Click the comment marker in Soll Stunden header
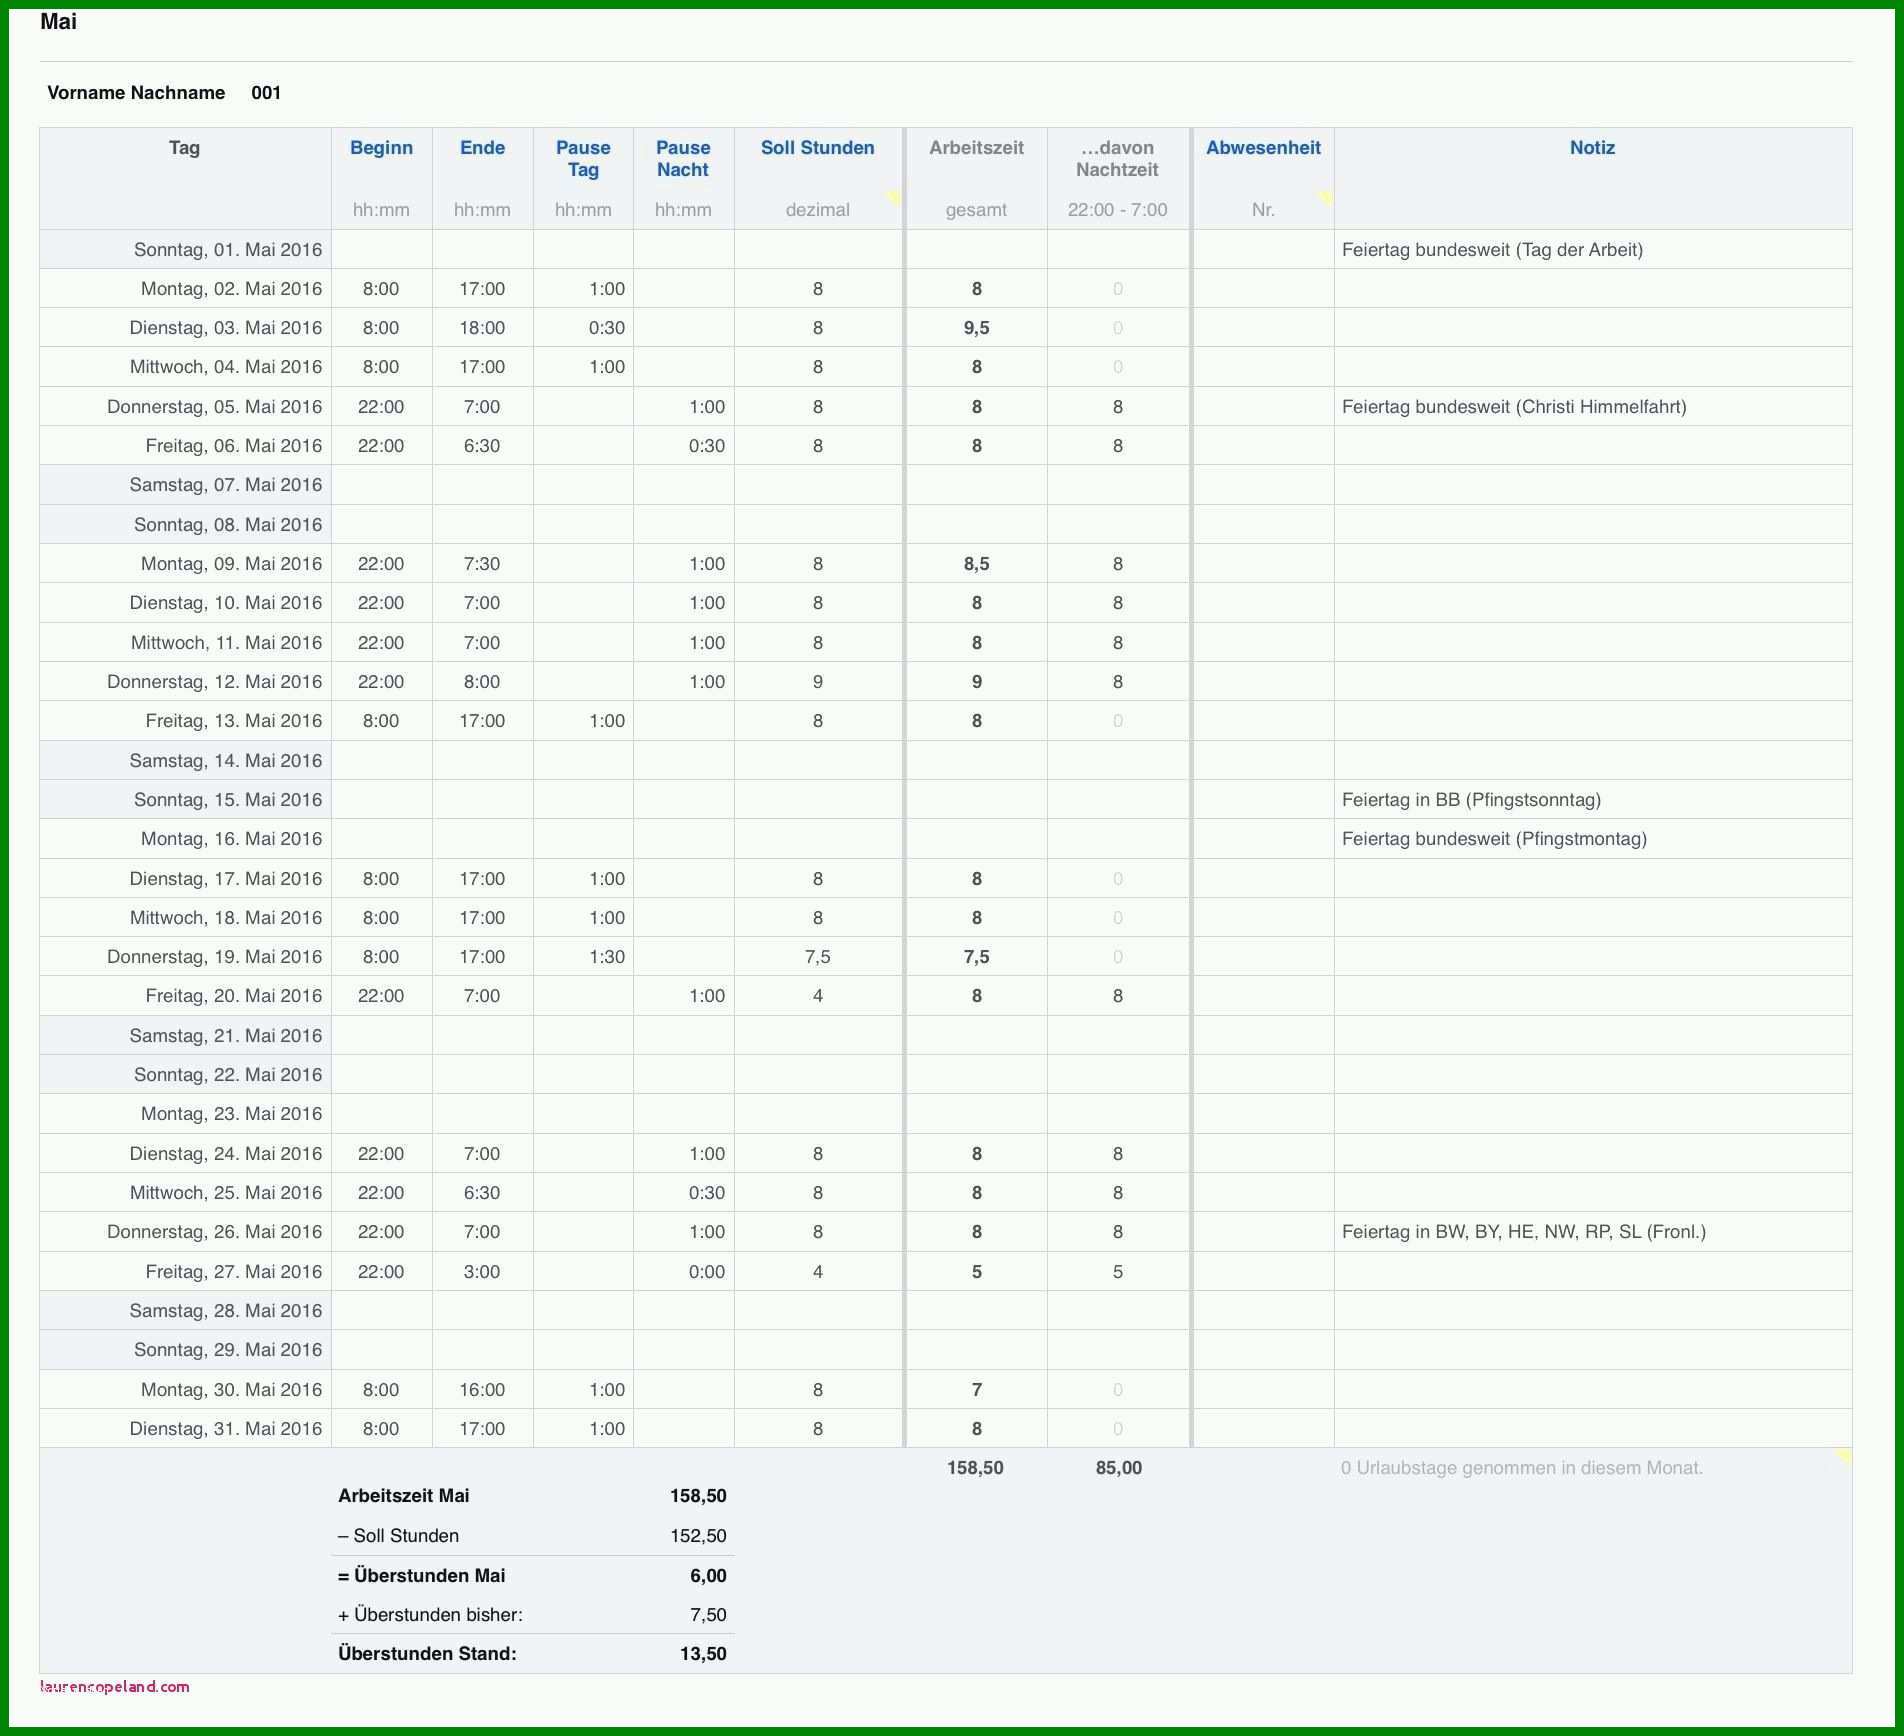1904x1736 pixels. point(894,197)
